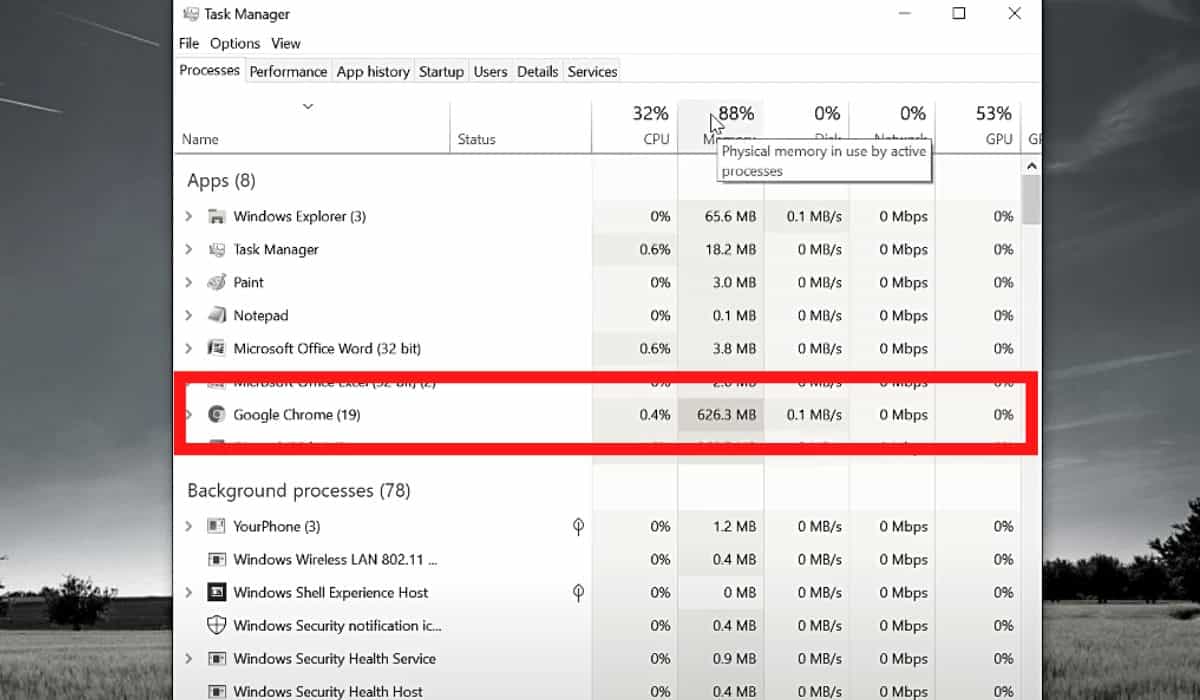Select the Windows Explorer process icon
This screenshot has width=1200, height=700.
[x=216, y=216]
